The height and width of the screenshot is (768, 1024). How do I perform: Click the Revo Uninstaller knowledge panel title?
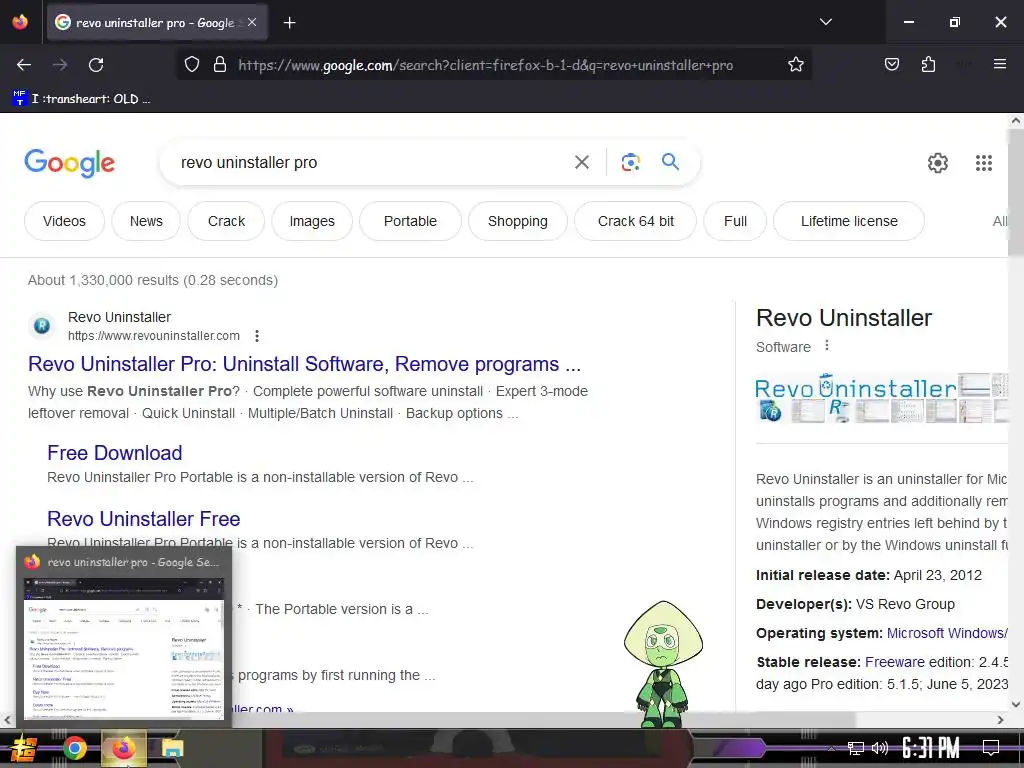(844, 318)
